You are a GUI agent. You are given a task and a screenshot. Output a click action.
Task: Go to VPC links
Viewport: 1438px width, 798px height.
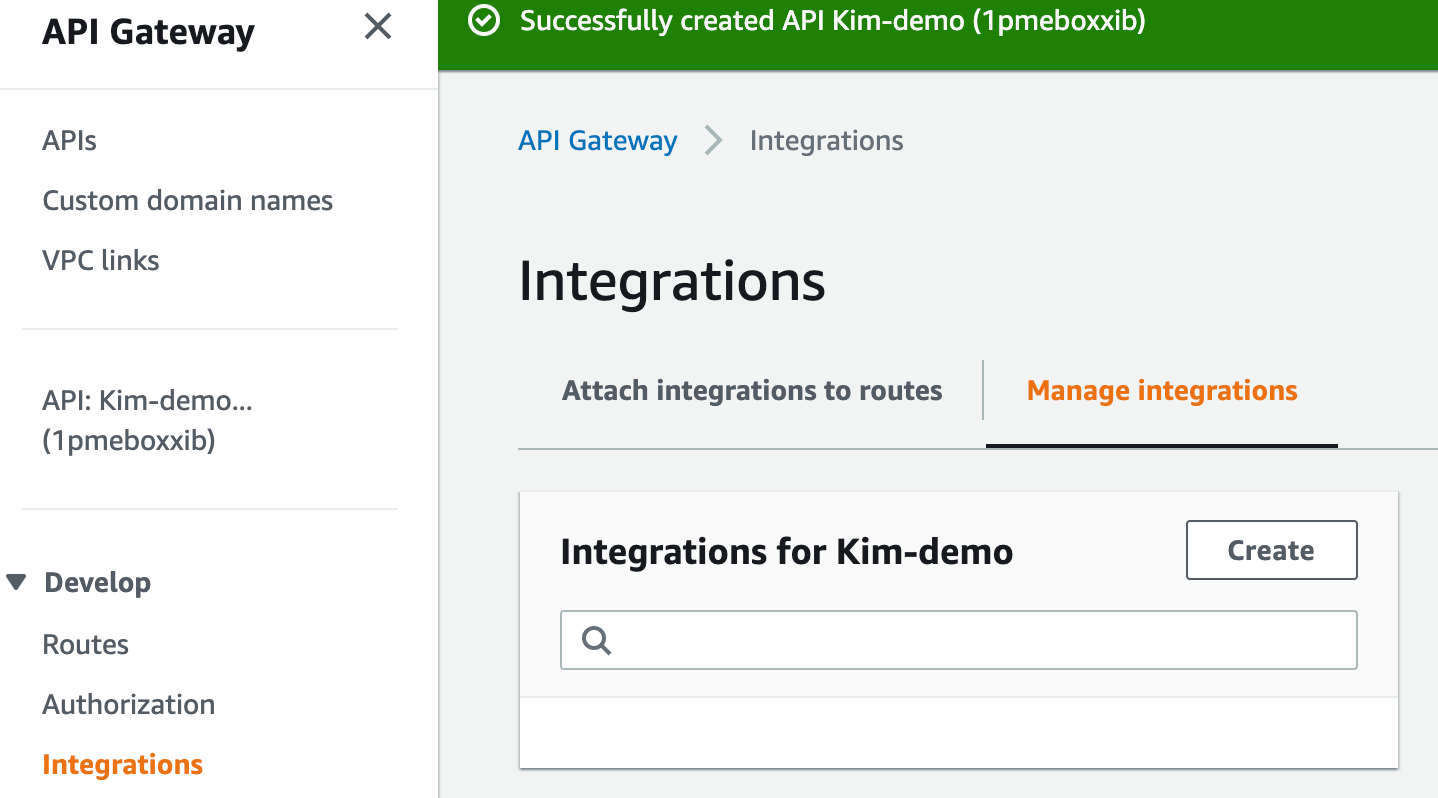point(100,260)
